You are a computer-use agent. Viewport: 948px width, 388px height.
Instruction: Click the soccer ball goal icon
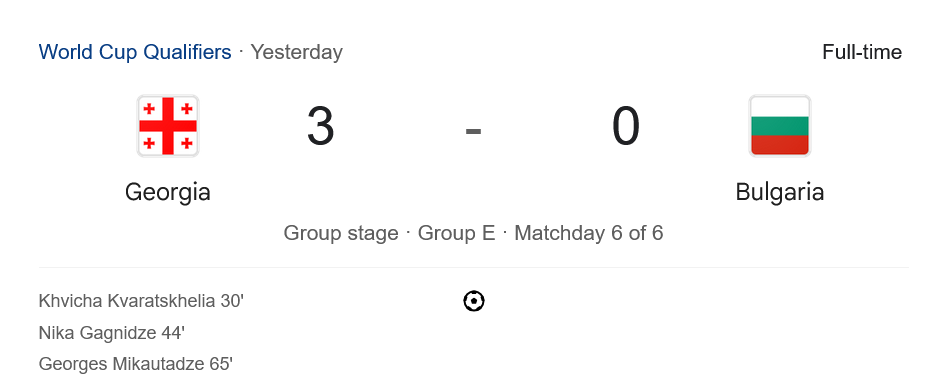[x=474, y=301]
